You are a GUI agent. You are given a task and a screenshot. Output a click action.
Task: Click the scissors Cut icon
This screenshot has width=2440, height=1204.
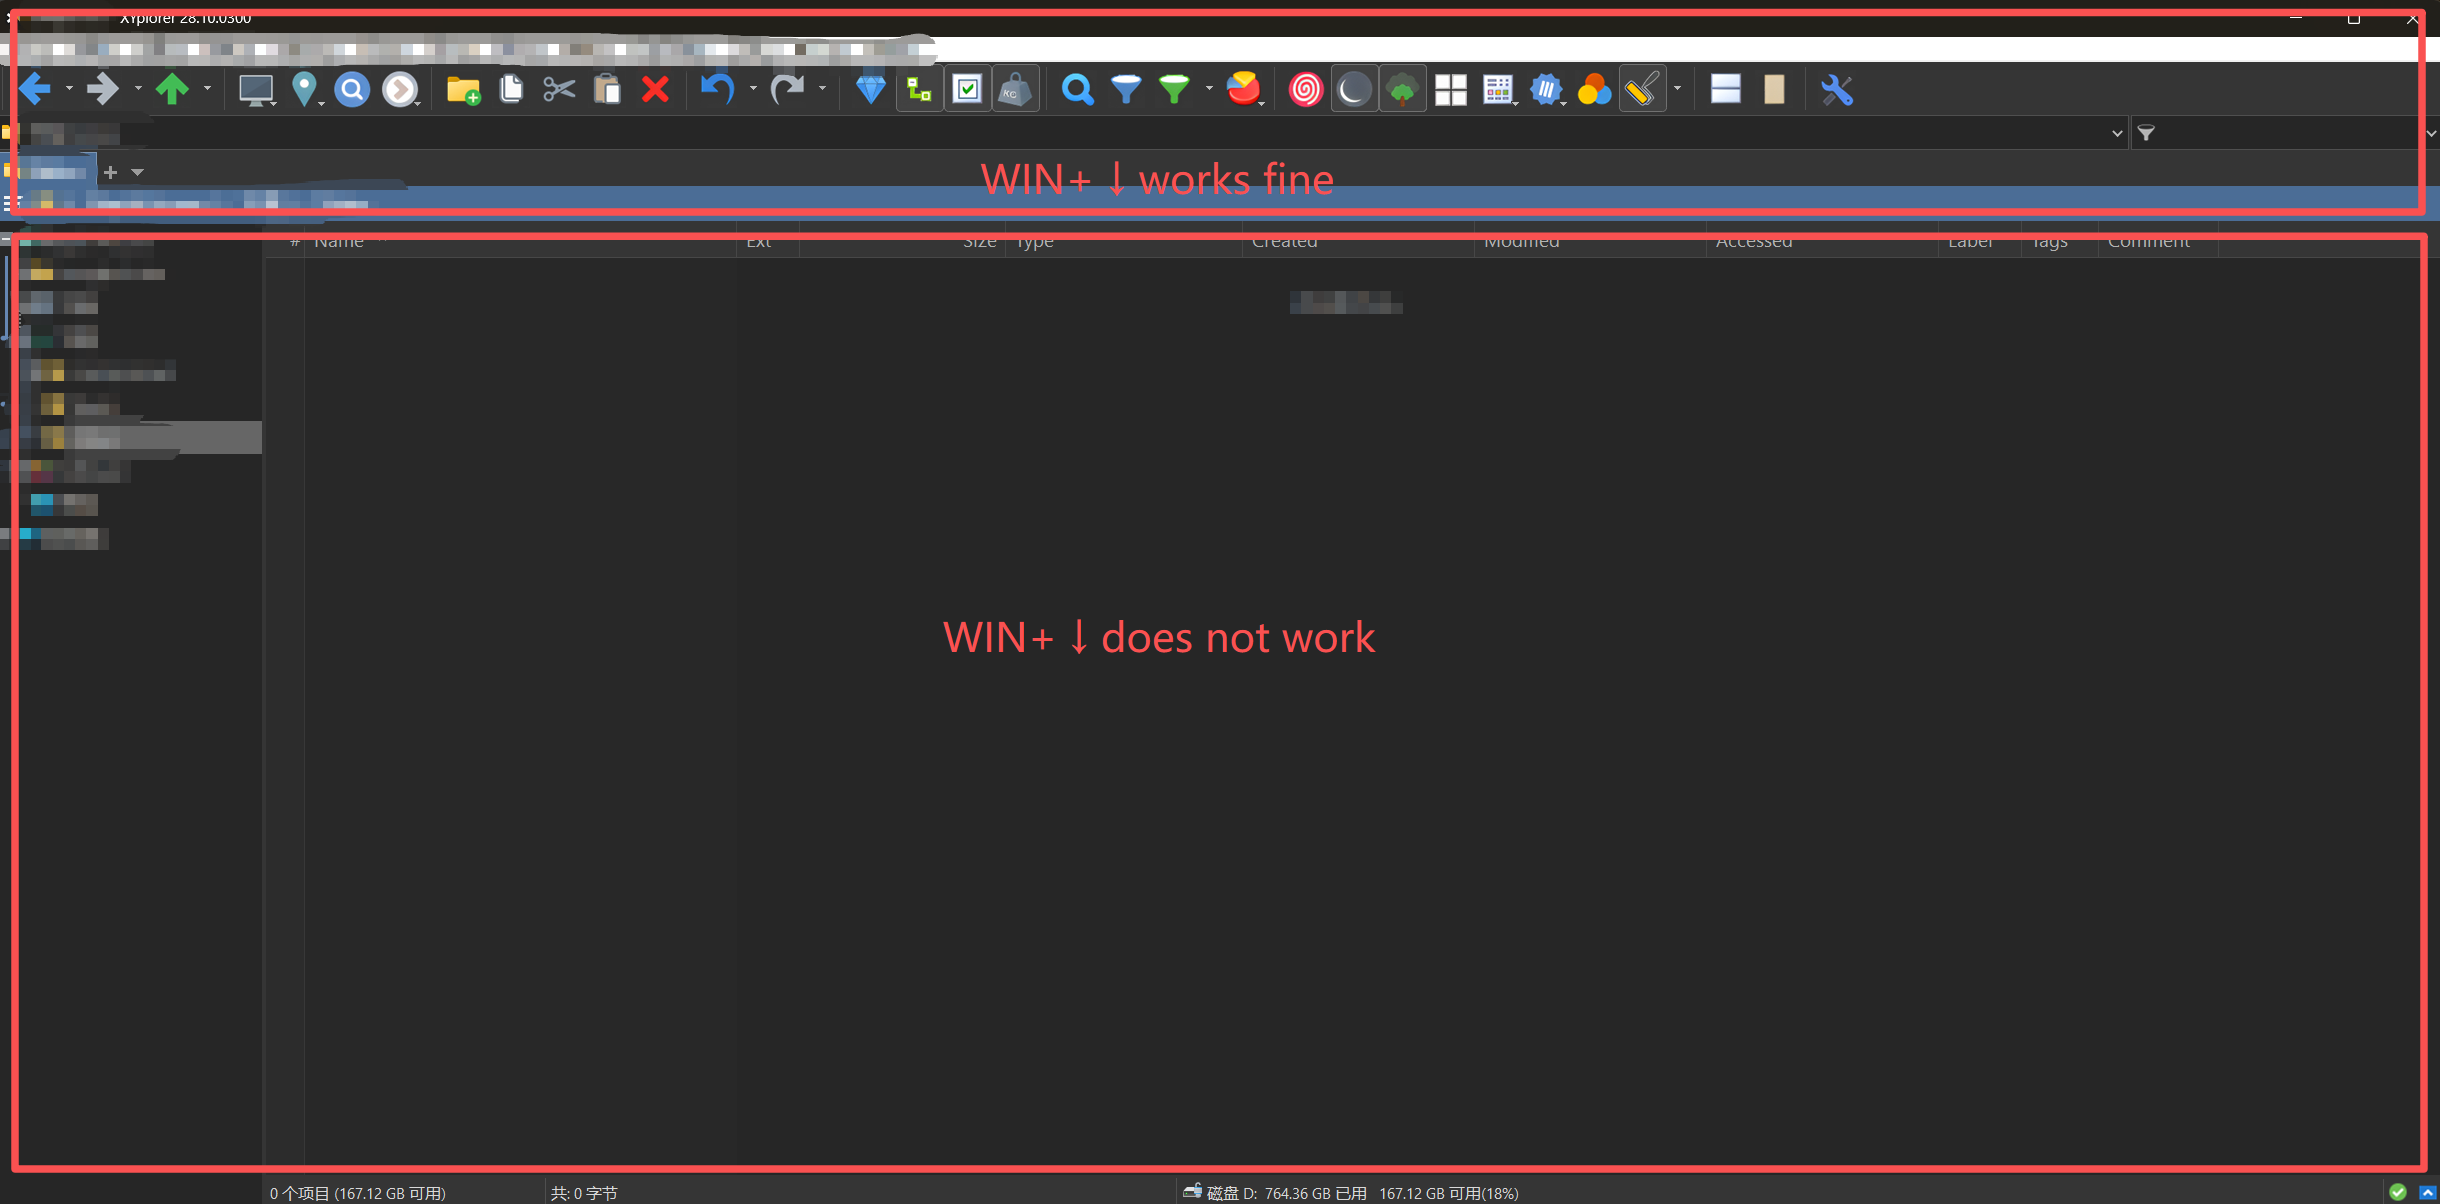[x=559, y=90]
